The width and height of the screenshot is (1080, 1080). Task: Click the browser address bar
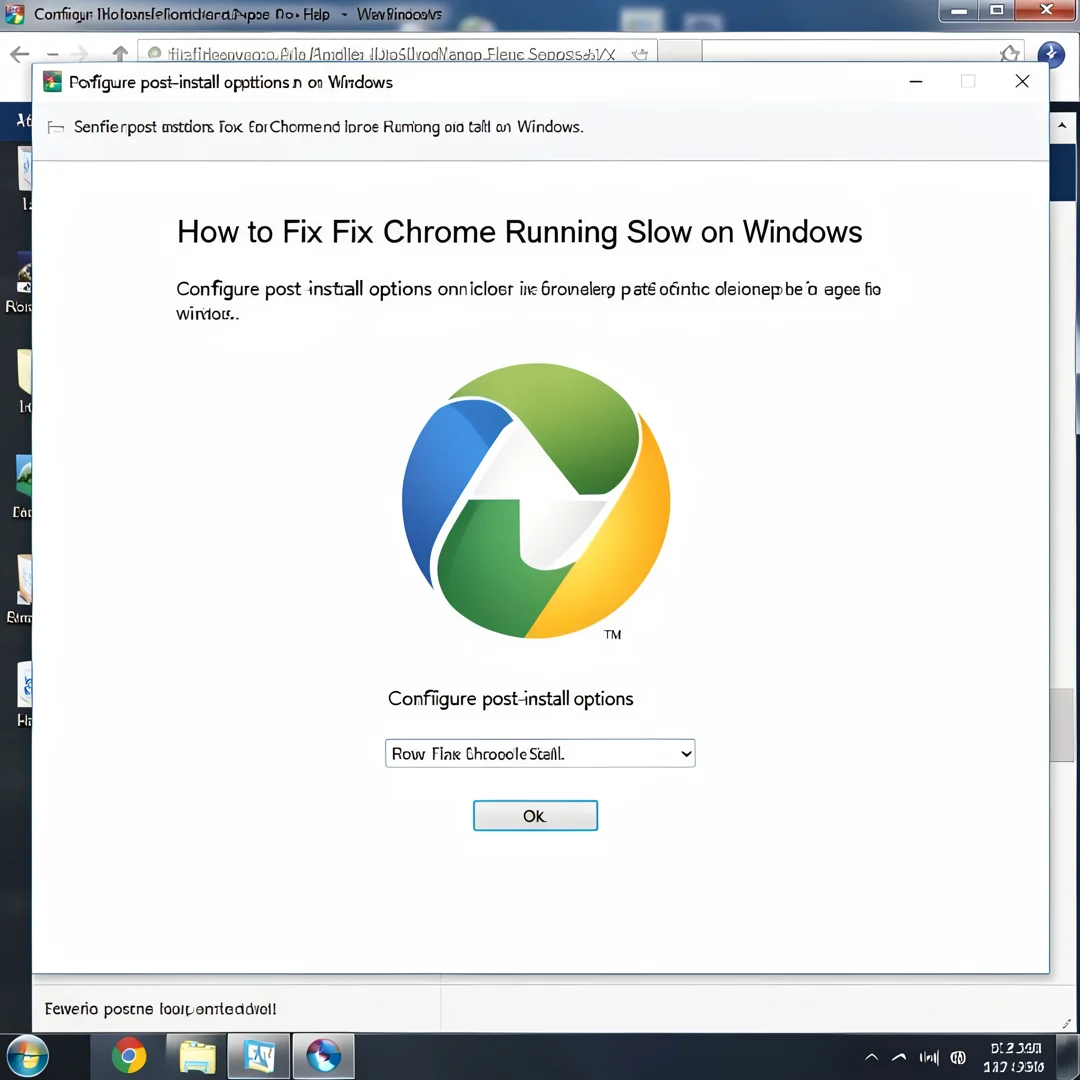[x=397, y=54]
